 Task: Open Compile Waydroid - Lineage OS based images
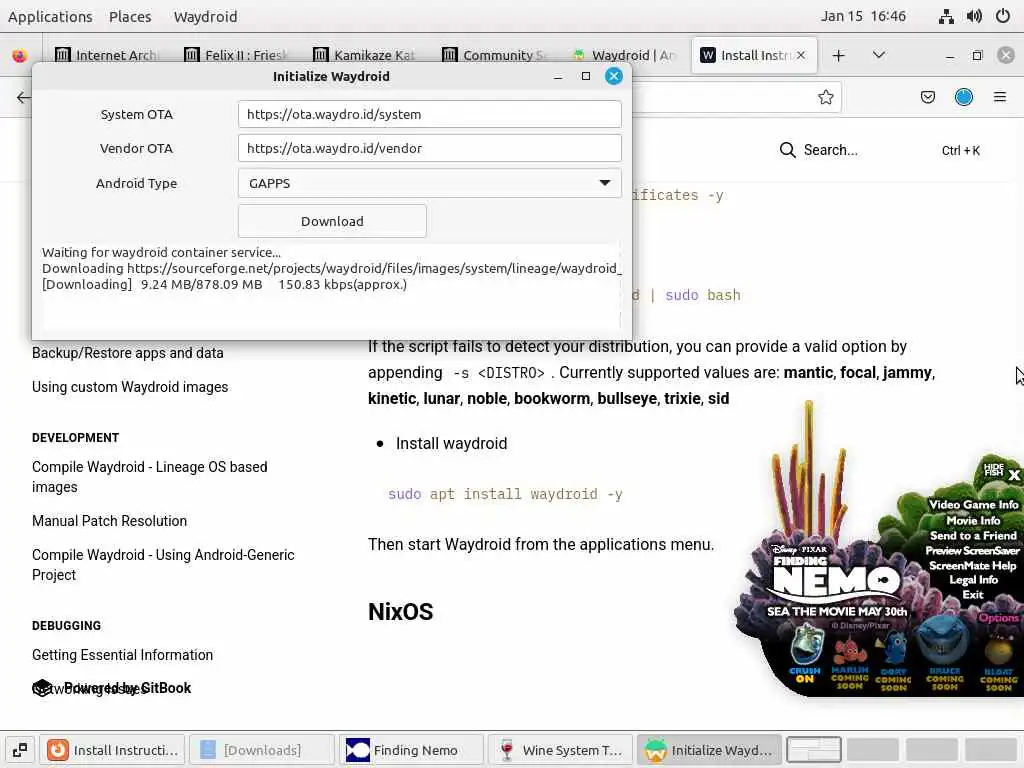(x=150, y=477)
